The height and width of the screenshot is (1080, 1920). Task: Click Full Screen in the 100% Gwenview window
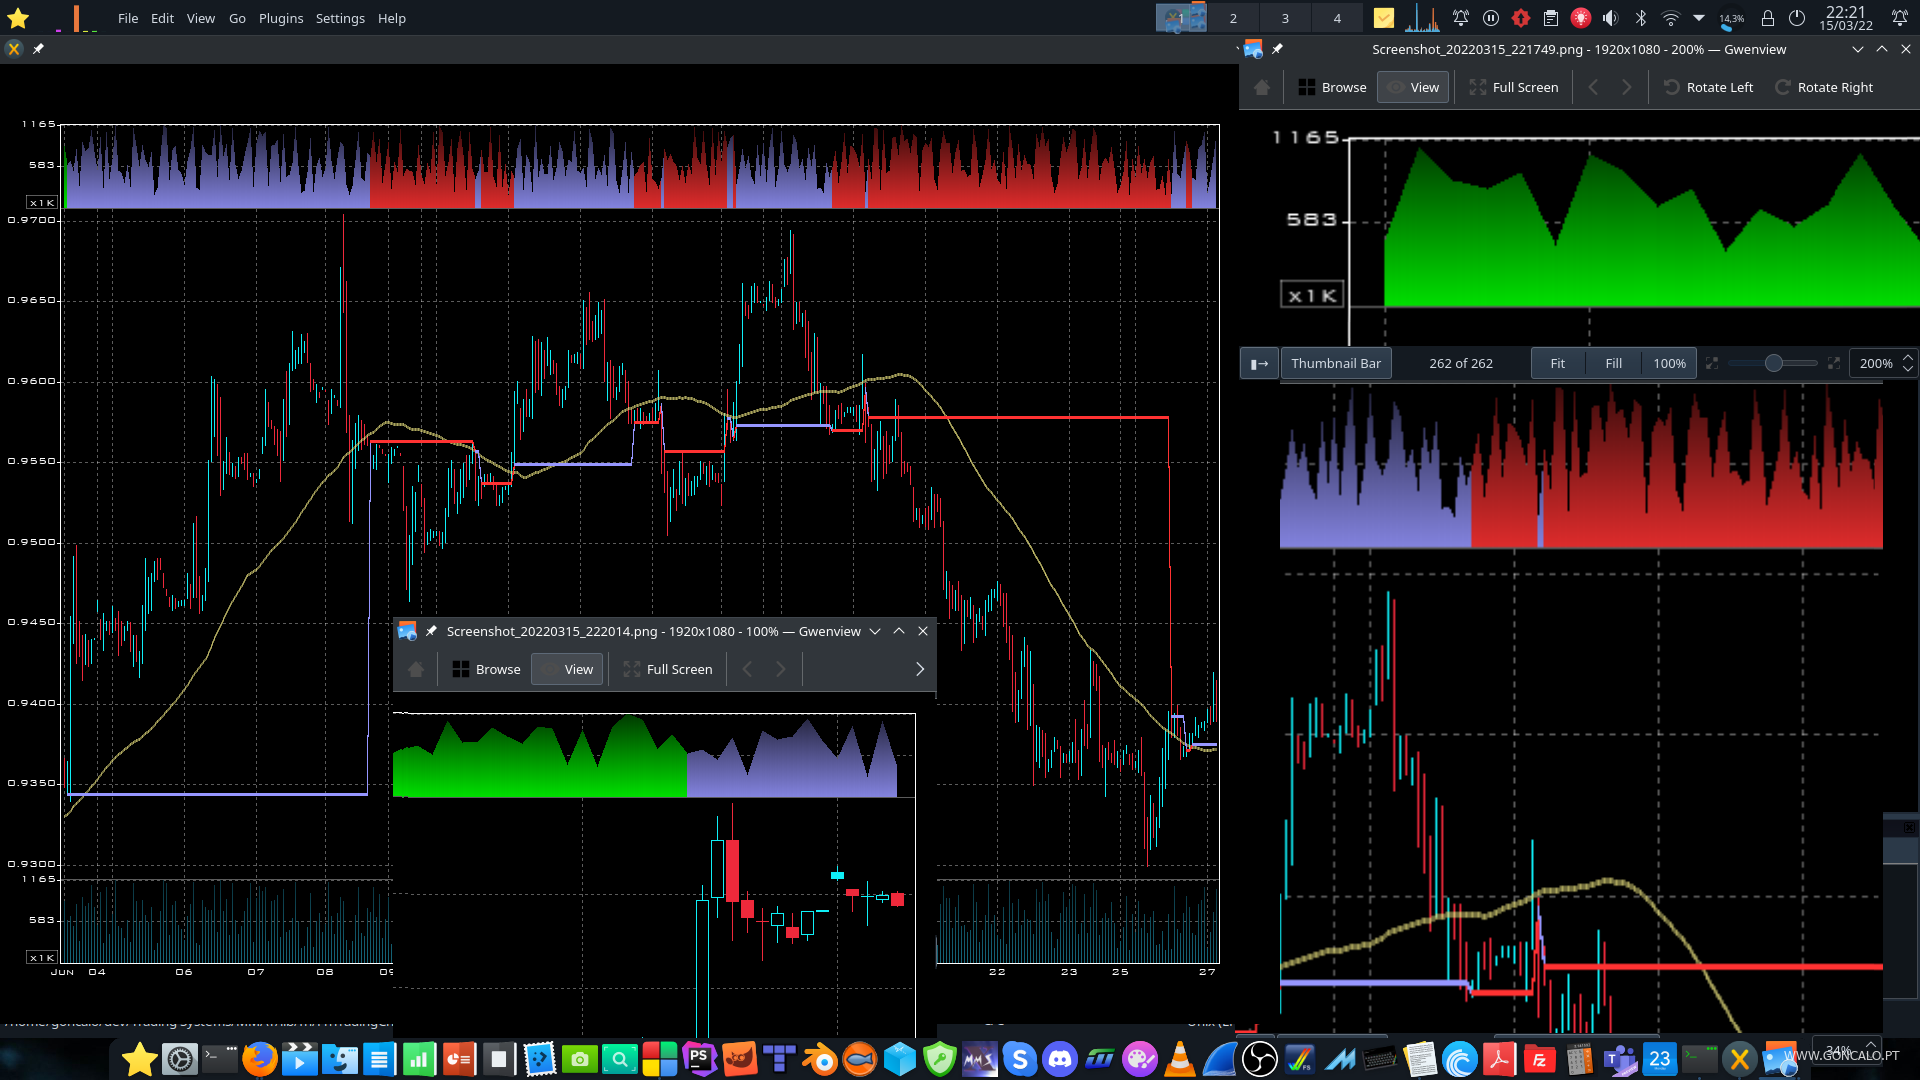tap(668, 669)
